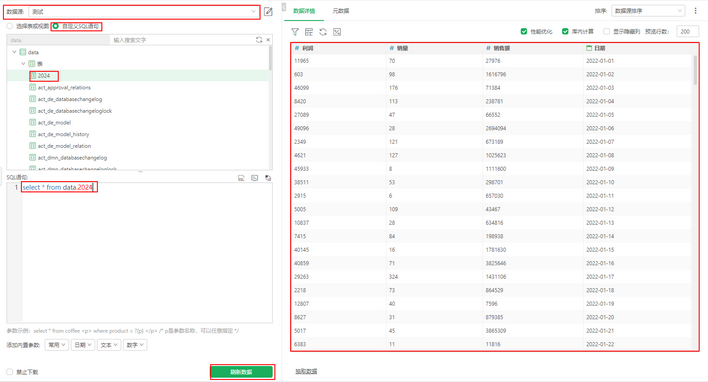Click the cell with date 2022-01-22
Screen dimensions: 708x382
(x=600, y=344)
